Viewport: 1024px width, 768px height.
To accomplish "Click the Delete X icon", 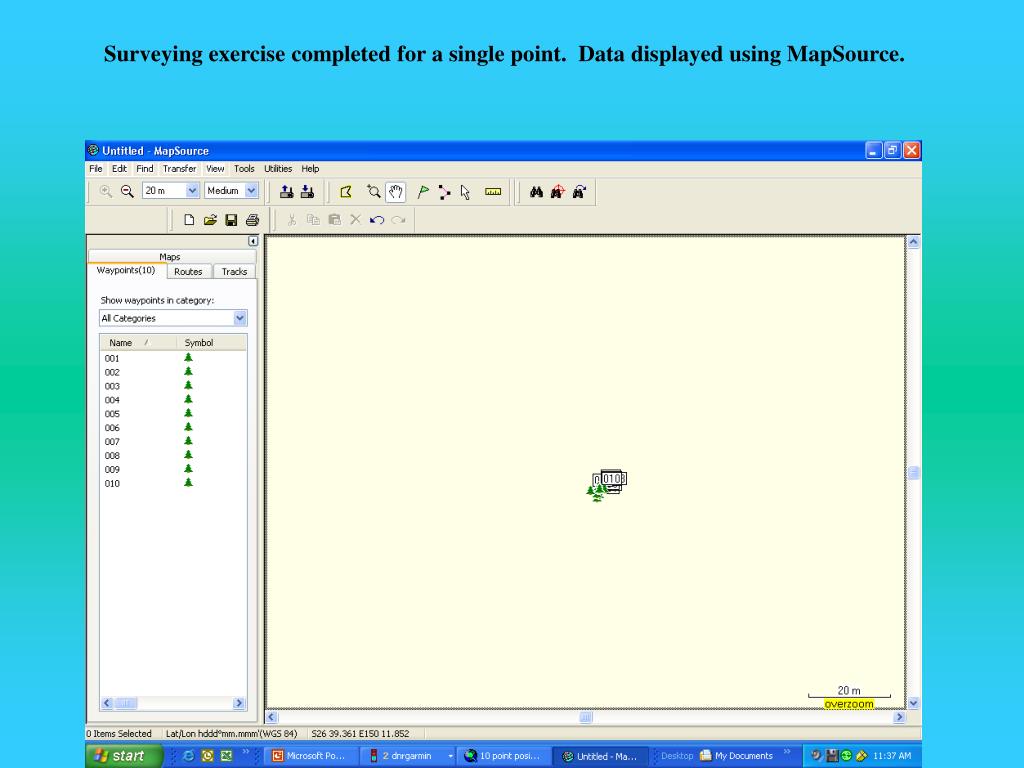I will (355, 219).
